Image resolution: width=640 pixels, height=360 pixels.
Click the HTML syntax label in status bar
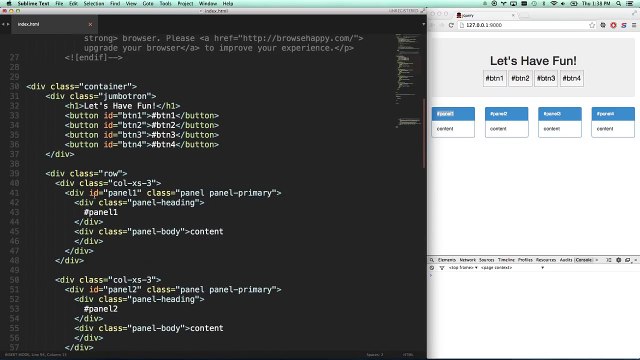tap(408, 355)
